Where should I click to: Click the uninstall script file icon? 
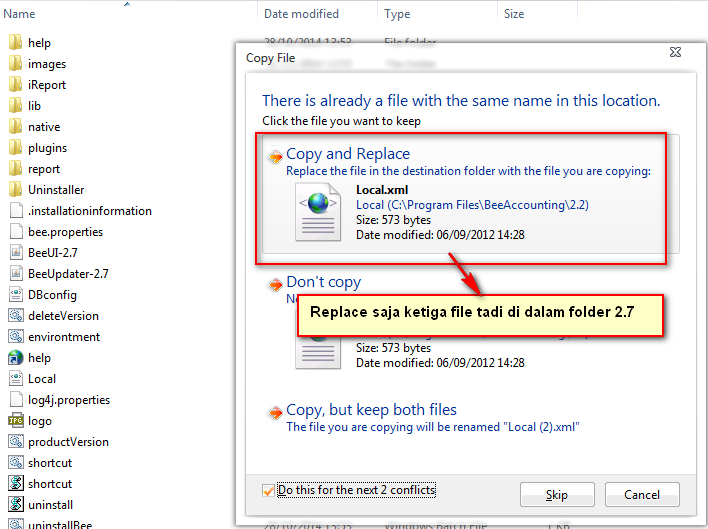pyautogui.click(x=16, y=504)
